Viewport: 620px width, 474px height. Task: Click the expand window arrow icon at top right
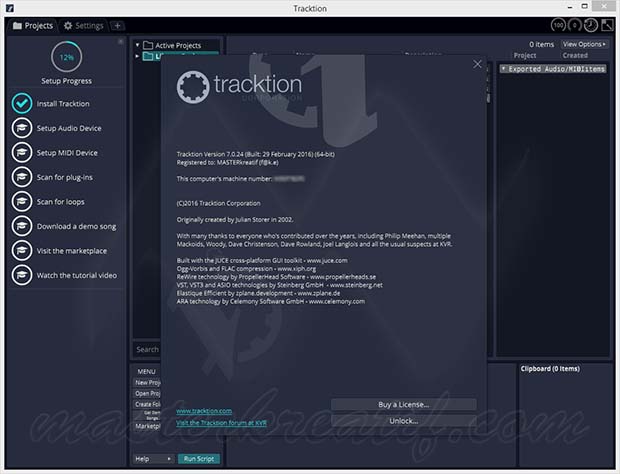coord(607,25)
